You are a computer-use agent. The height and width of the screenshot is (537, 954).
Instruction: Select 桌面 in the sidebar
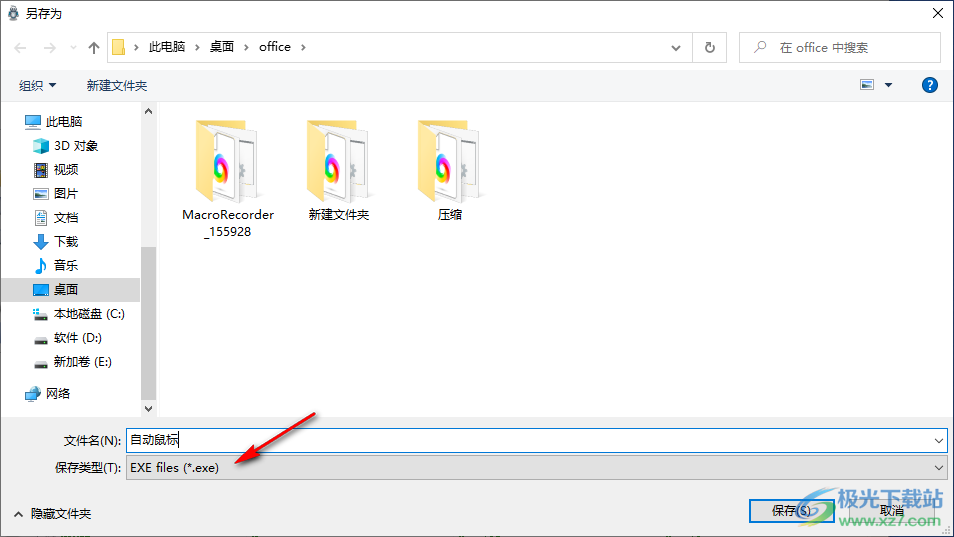coord(70,289)
